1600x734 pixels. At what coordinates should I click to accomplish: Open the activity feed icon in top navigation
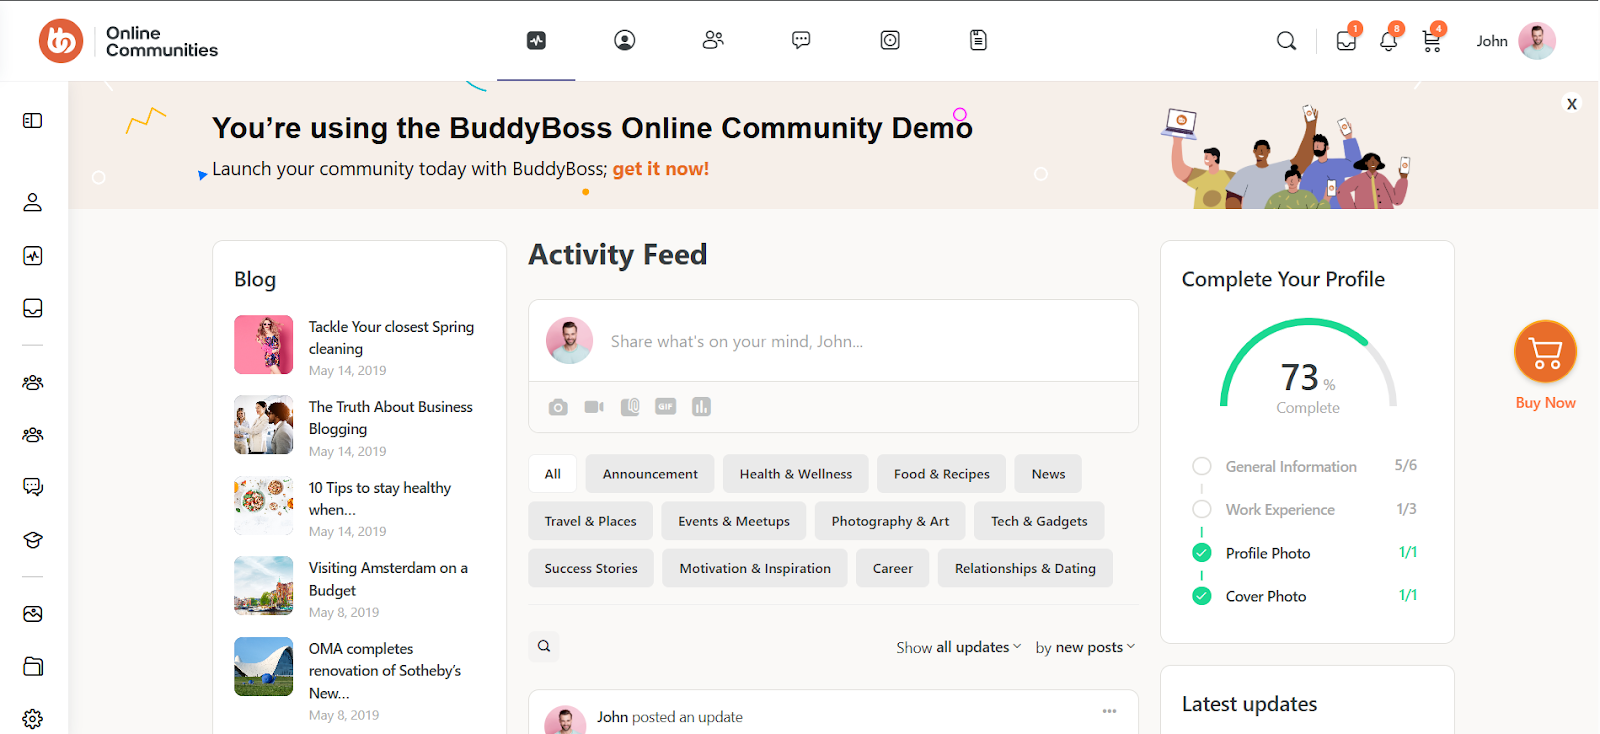point(537,40)
